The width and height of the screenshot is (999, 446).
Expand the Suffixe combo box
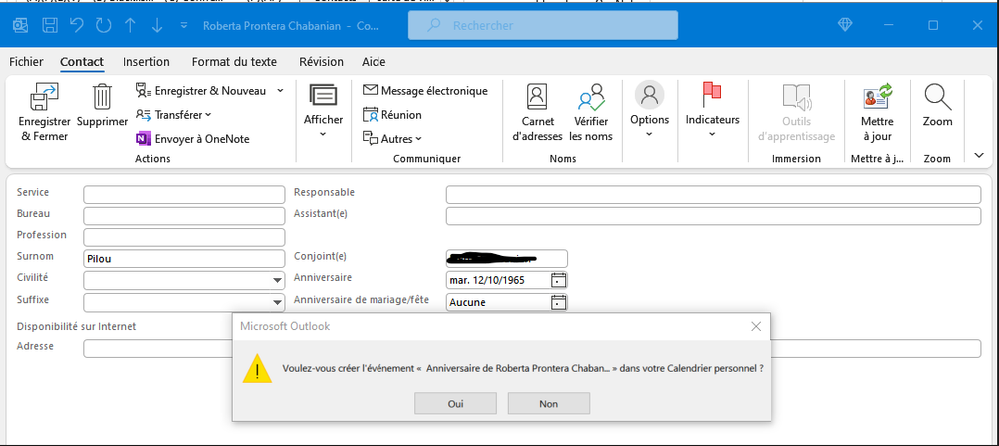277,302
